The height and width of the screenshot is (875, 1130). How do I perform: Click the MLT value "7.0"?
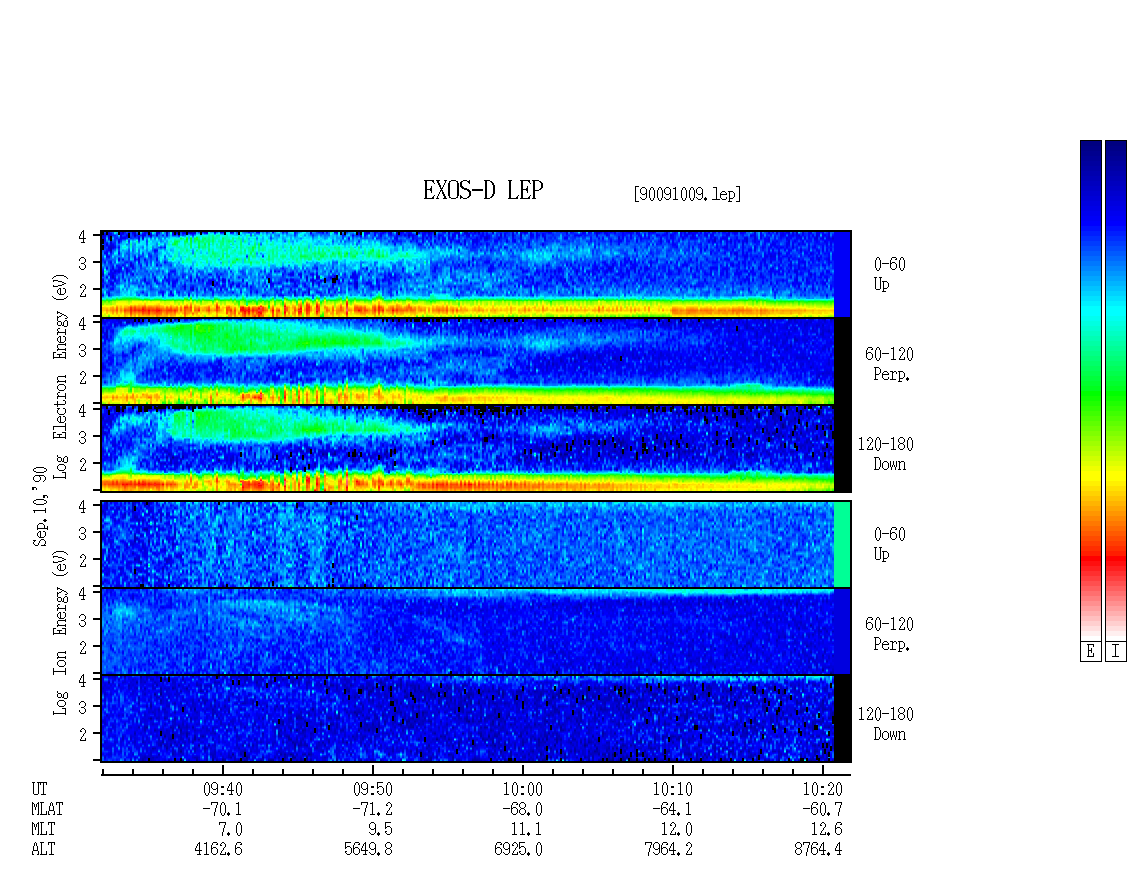point(231,830)
